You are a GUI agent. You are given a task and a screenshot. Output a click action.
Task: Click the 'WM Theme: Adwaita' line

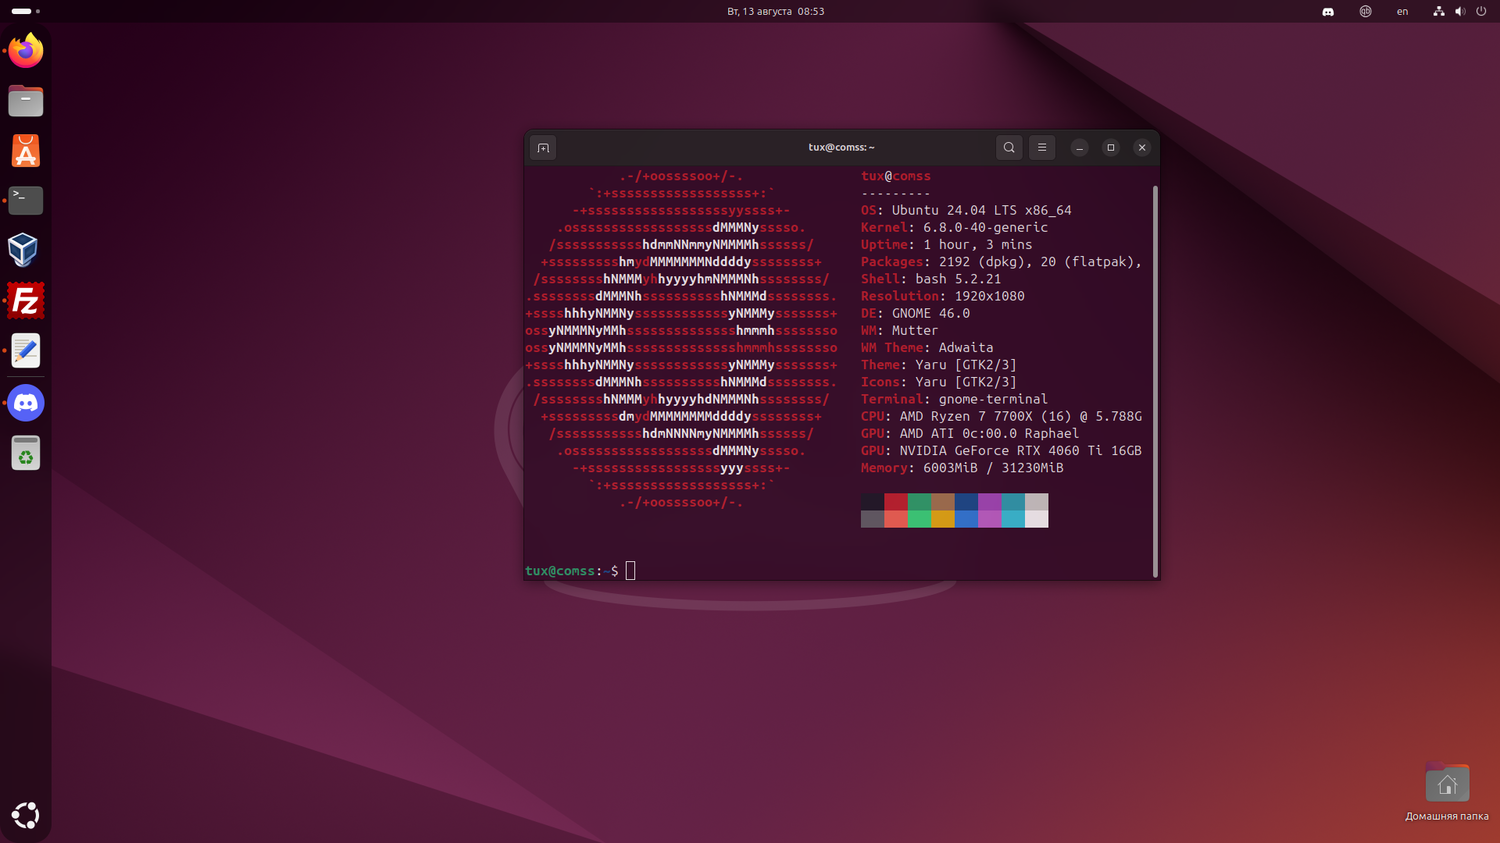pyautogui.click(x=927, y=348)
